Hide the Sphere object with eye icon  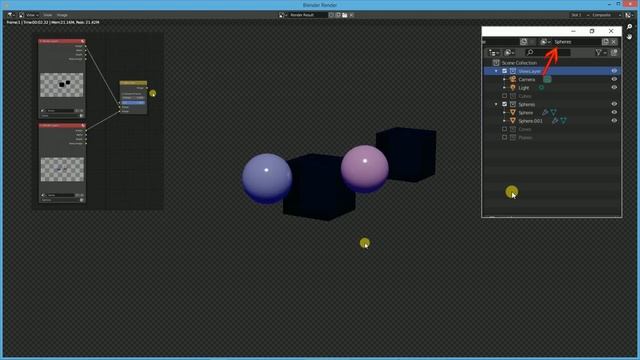pyautogui.click(x=614, y=112)
